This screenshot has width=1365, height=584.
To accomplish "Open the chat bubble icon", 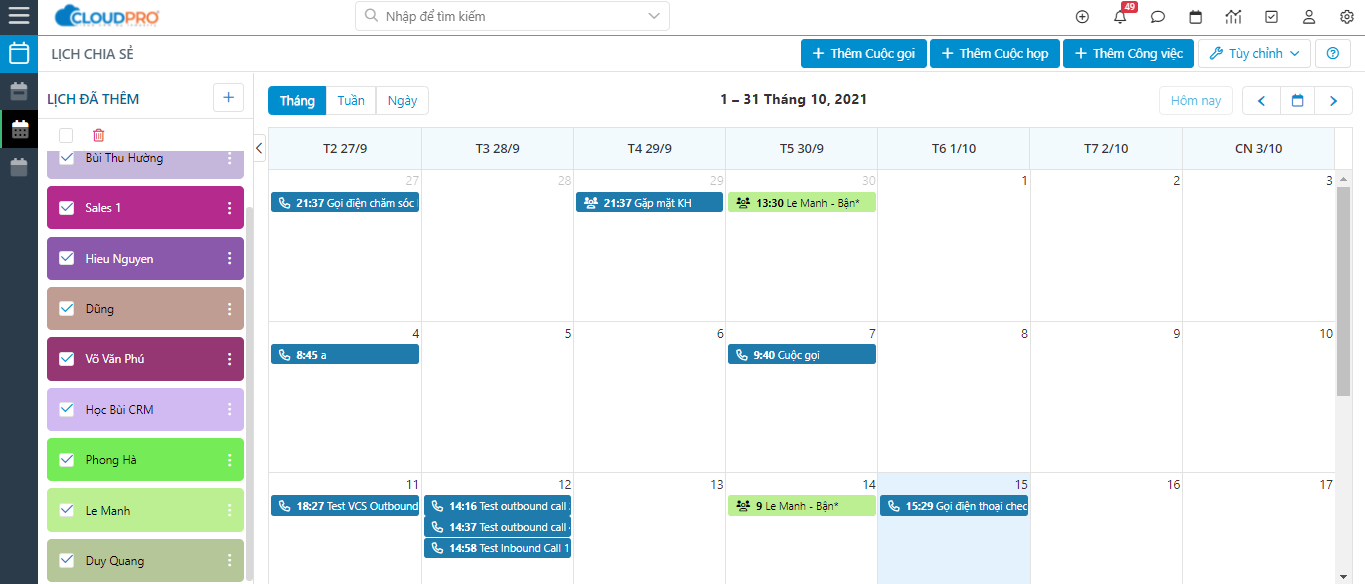I will (x=1158, y=17).
